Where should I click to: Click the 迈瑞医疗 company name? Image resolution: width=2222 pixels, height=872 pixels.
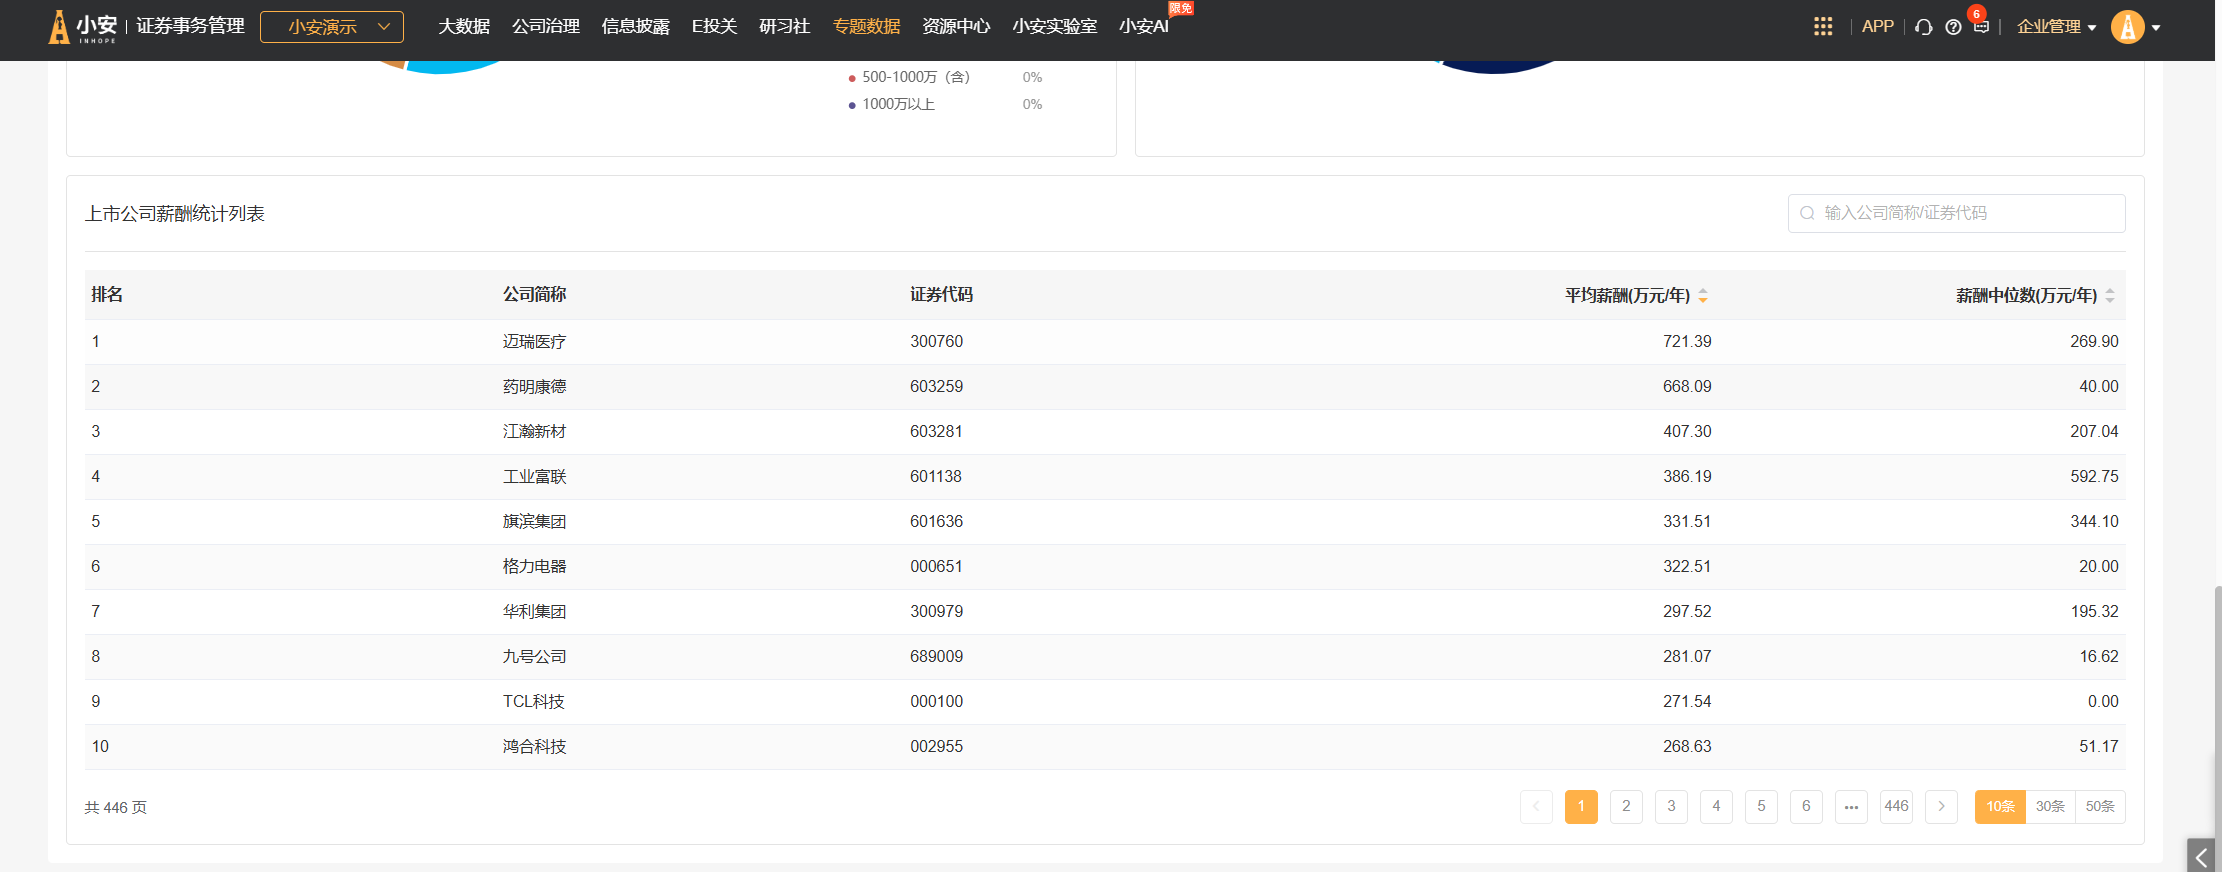click(534, 341)
